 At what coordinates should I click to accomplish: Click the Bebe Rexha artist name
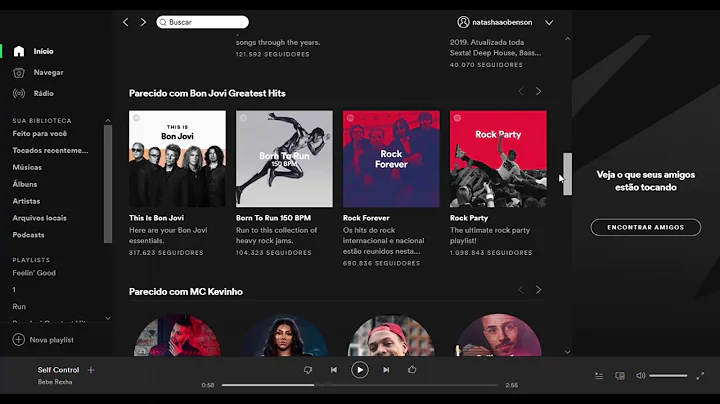coord(55,382)
